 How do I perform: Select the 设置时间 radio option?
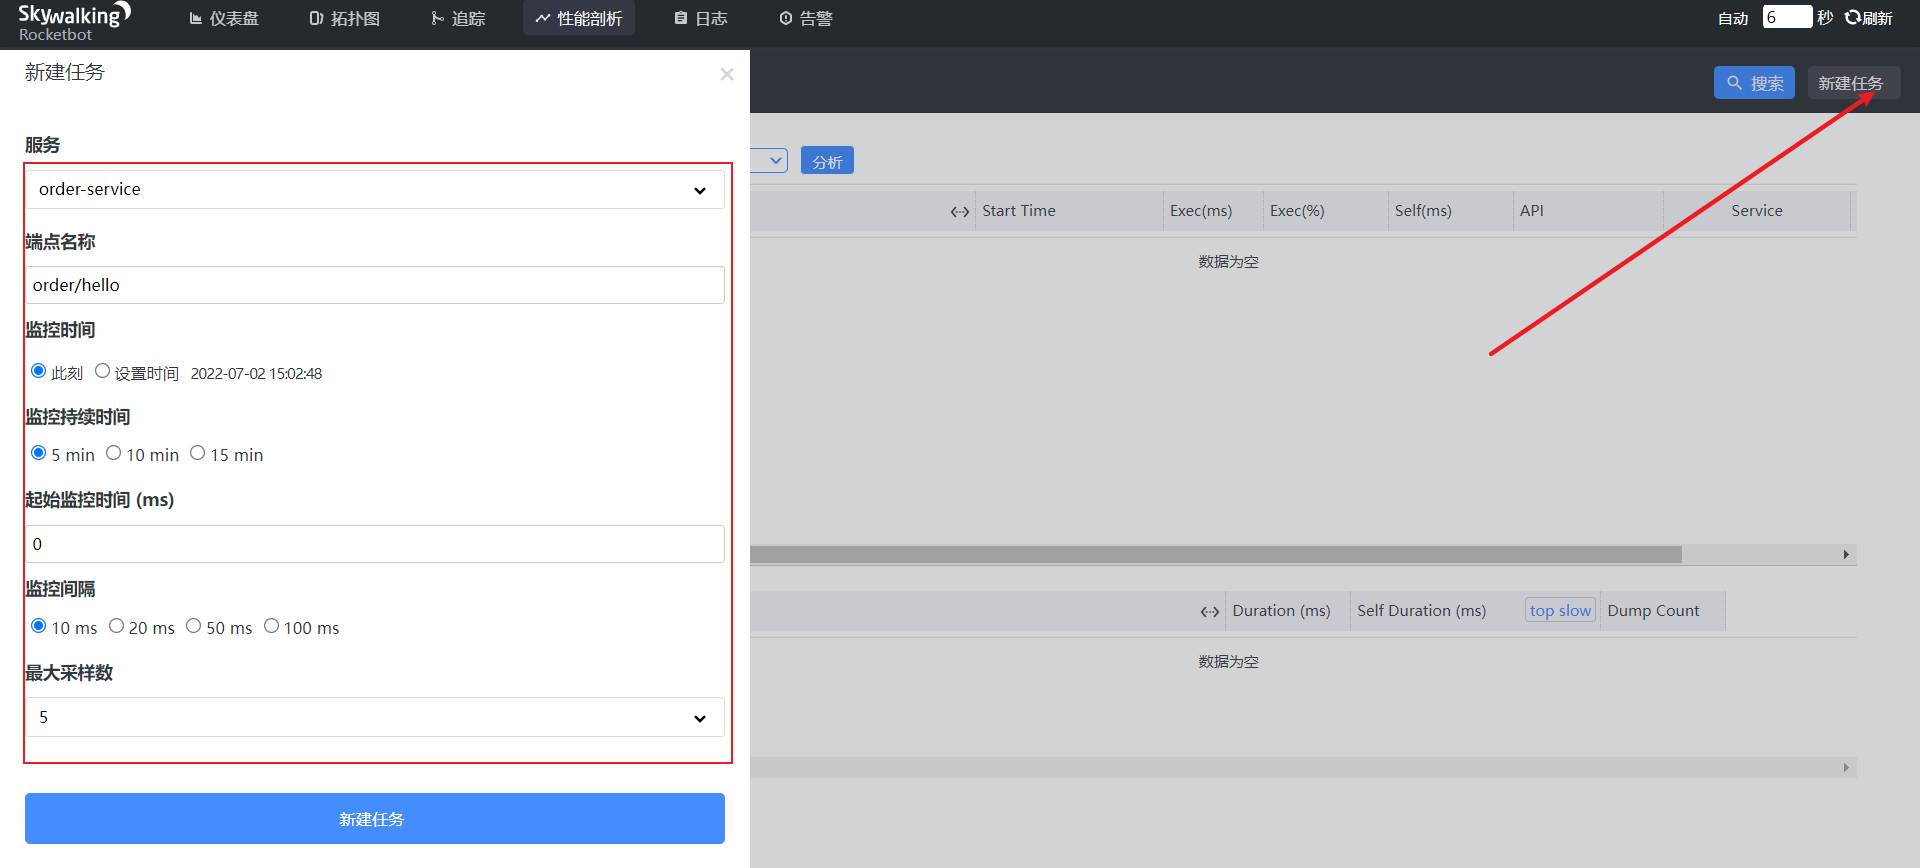pyautogui.click(x=102, y=371)
